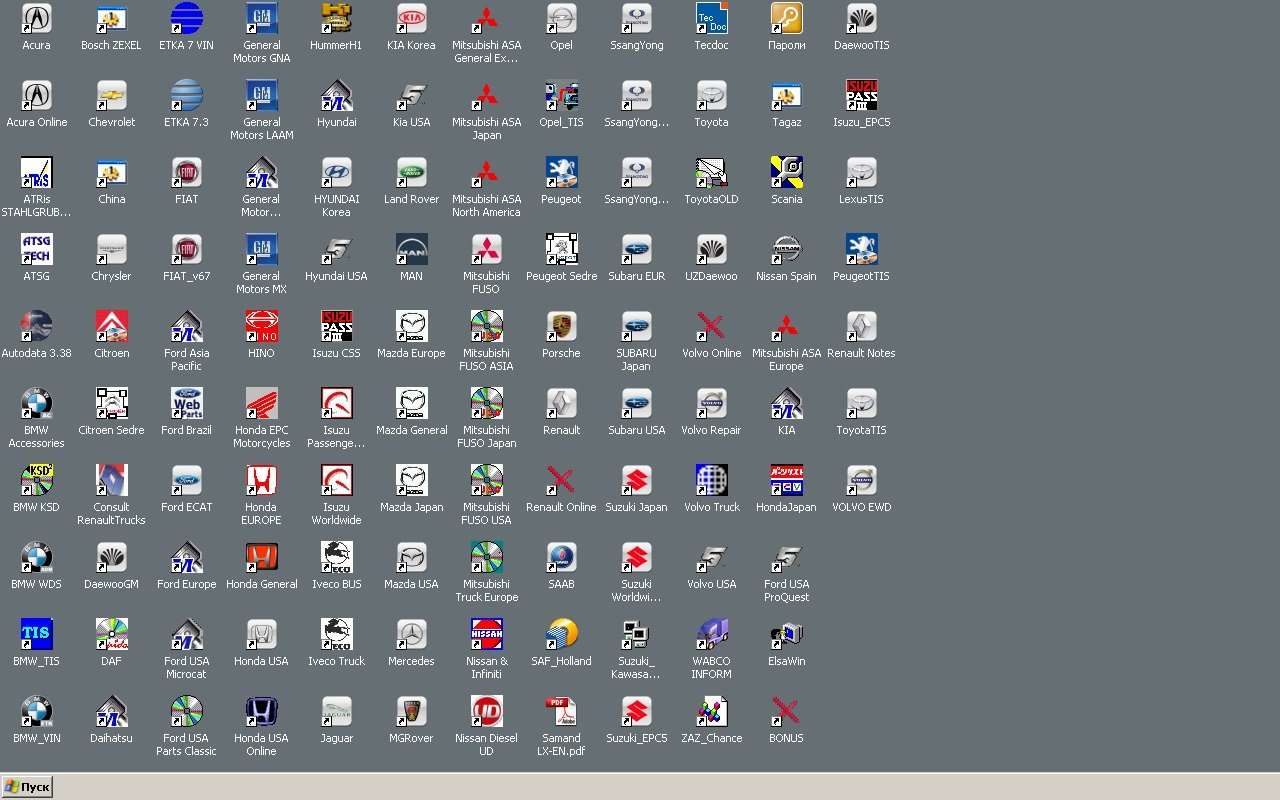Viewport: 1280px width, 800px height.
Task: Select the Jaguar shortcut icon
Action: click(x=336, y=711)
